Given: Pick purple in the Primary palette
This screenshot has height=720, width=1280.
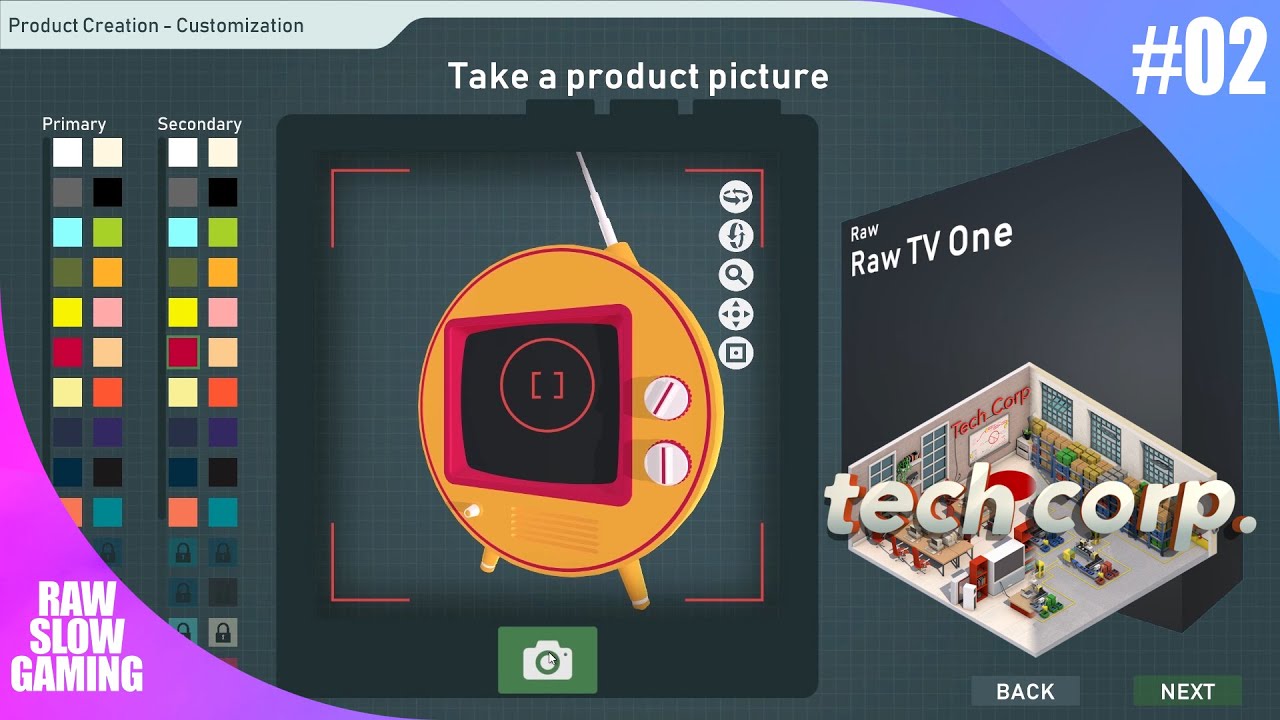Looking at the screenshot, I should [107, 432].
